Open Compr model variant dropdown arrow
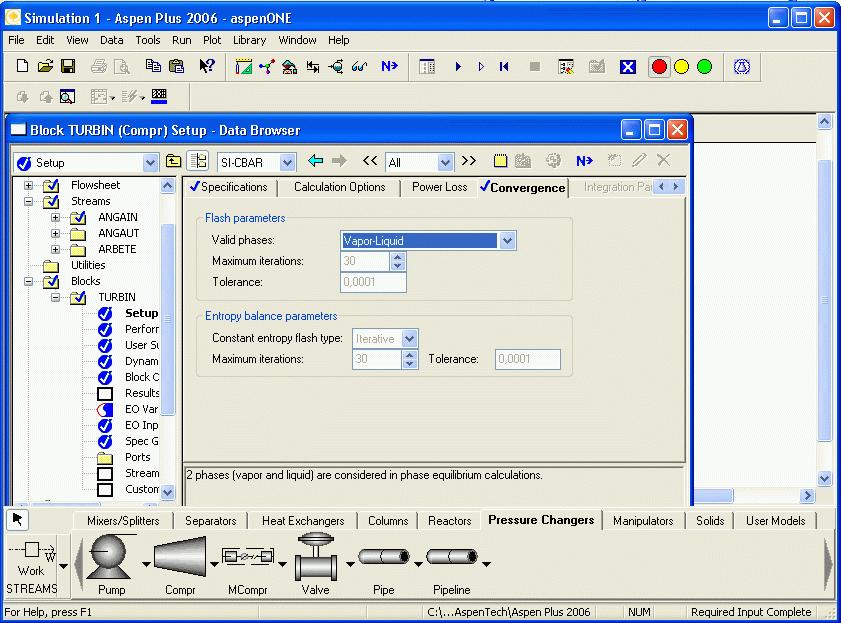 [214, 564]
